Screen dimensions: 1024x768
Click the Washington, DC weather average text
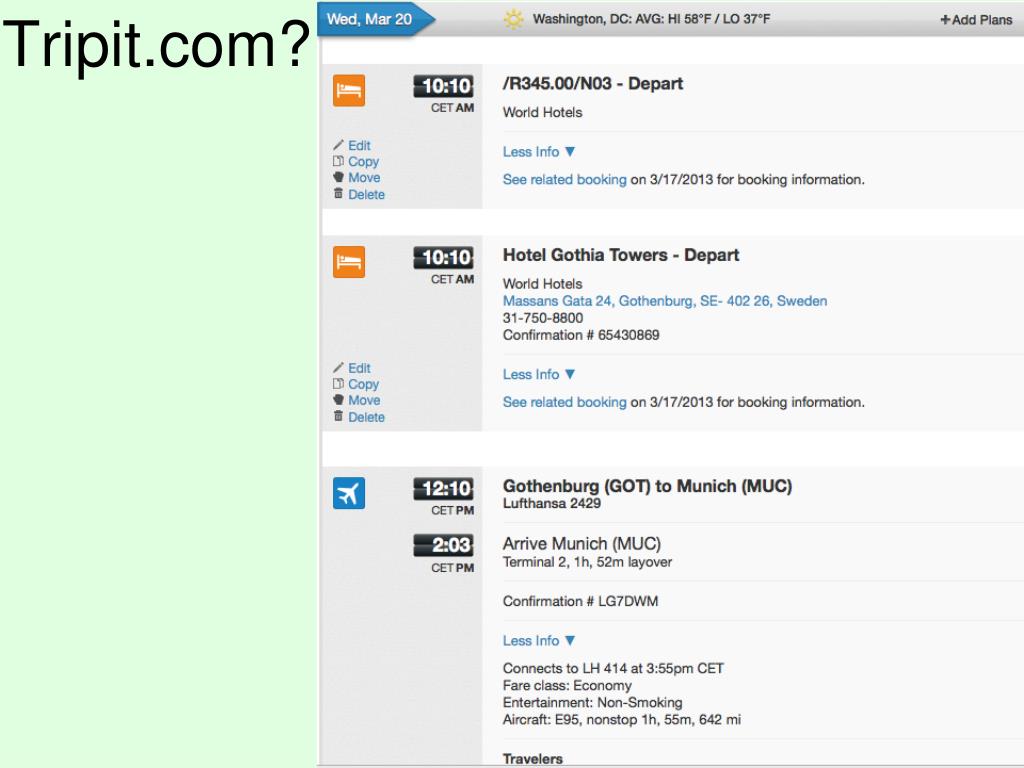coord(651,19)
